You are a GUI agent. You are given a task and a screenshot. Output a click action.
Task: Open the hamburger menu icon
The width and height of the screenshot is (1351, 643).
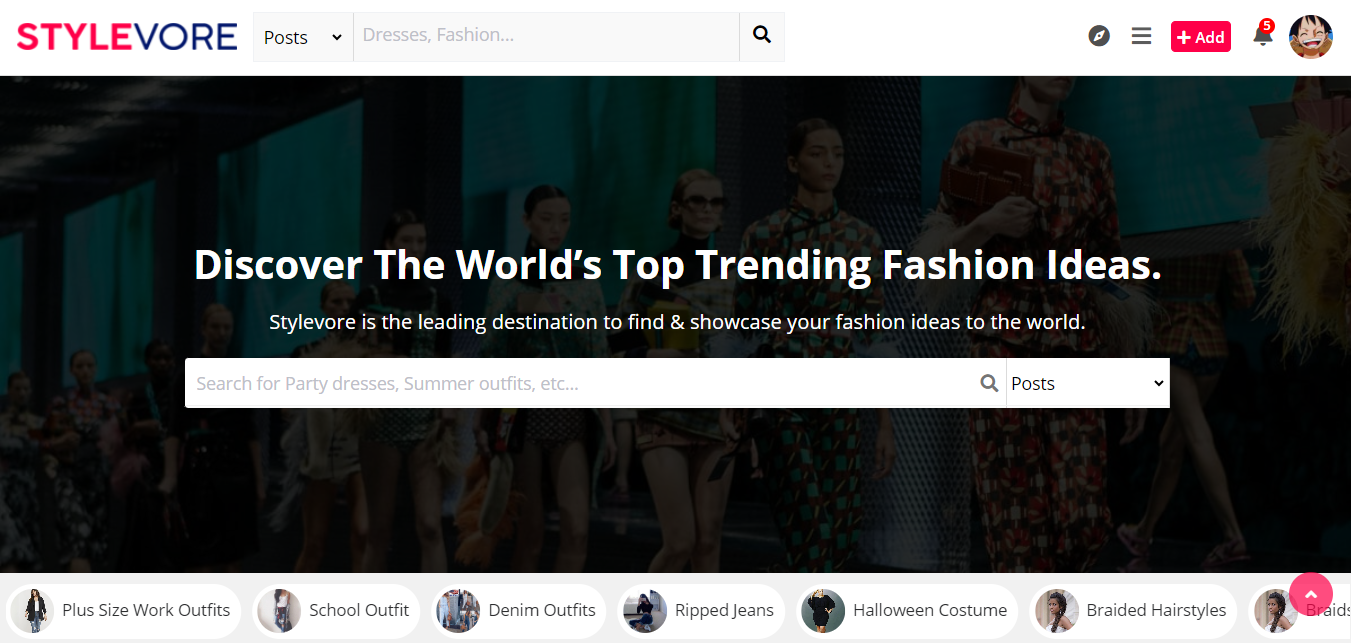pyautogui.click(x=1141, y=37)
